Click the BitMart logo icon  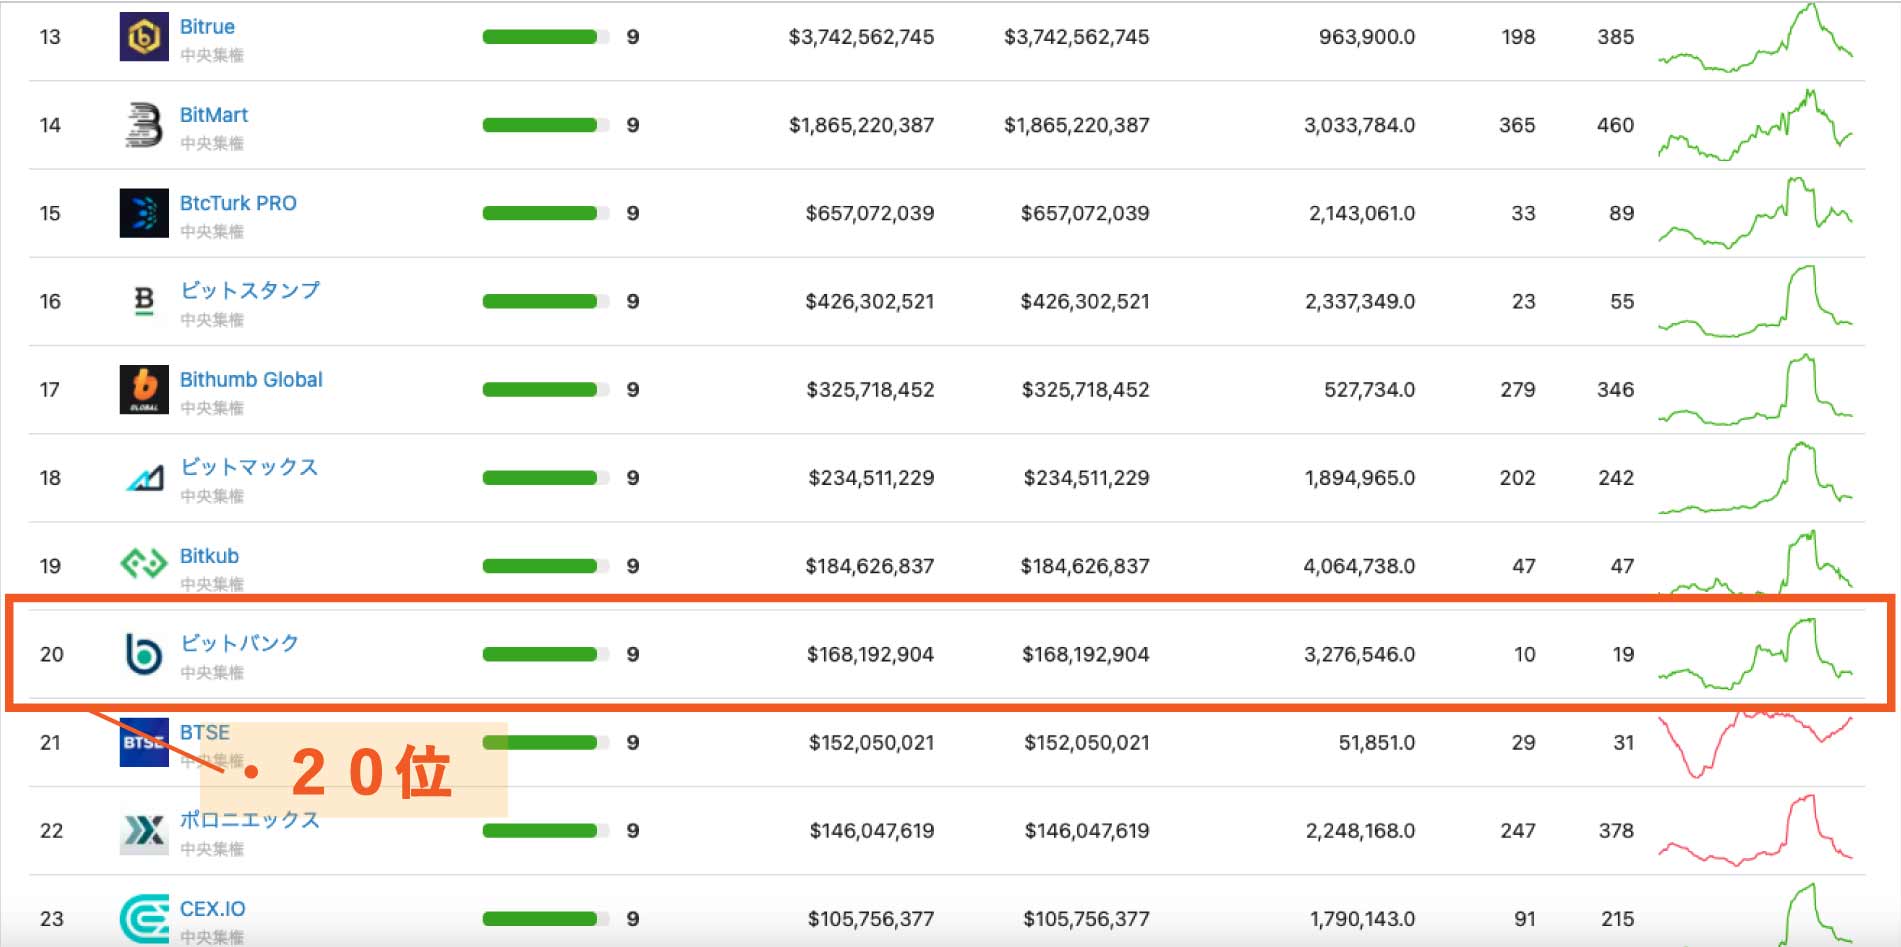[x=144, y=125]
